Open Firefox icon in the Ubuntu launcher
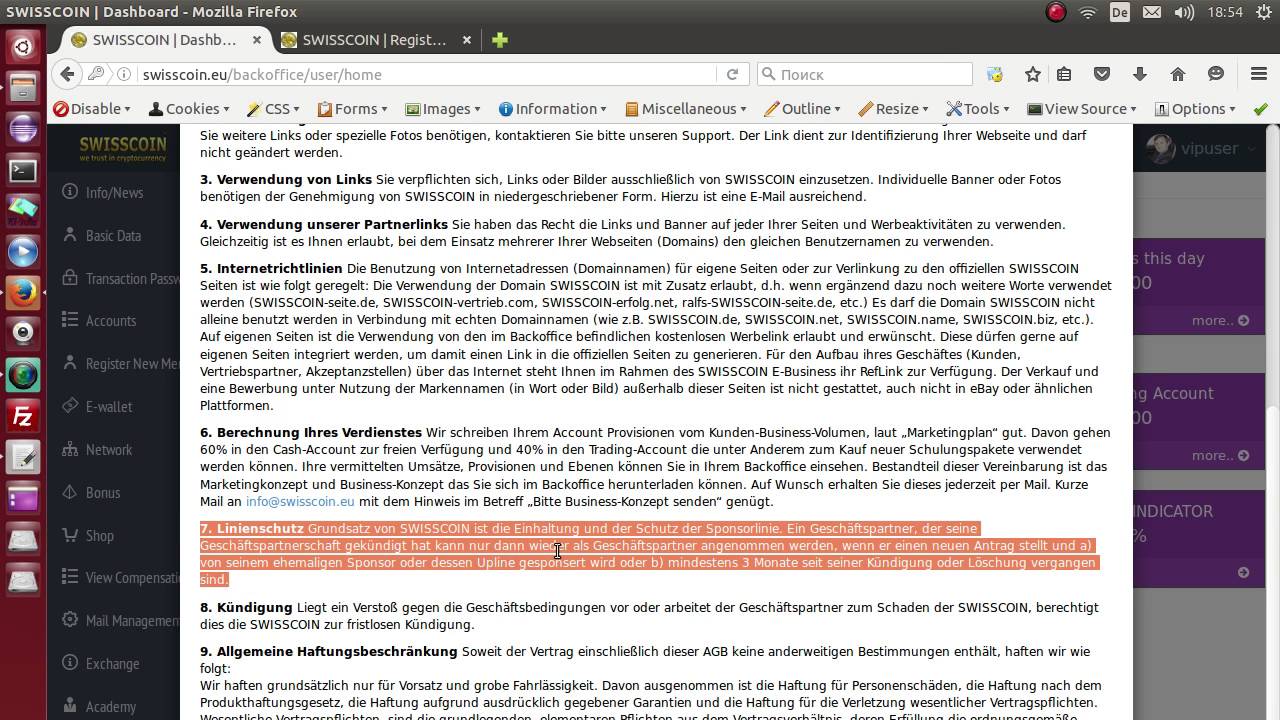 point(23,292)
